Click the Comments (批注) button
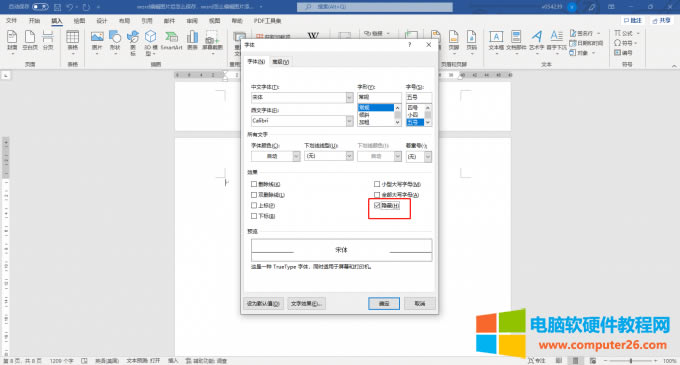This screenshot has width=680, height=365. coord(632,21)
